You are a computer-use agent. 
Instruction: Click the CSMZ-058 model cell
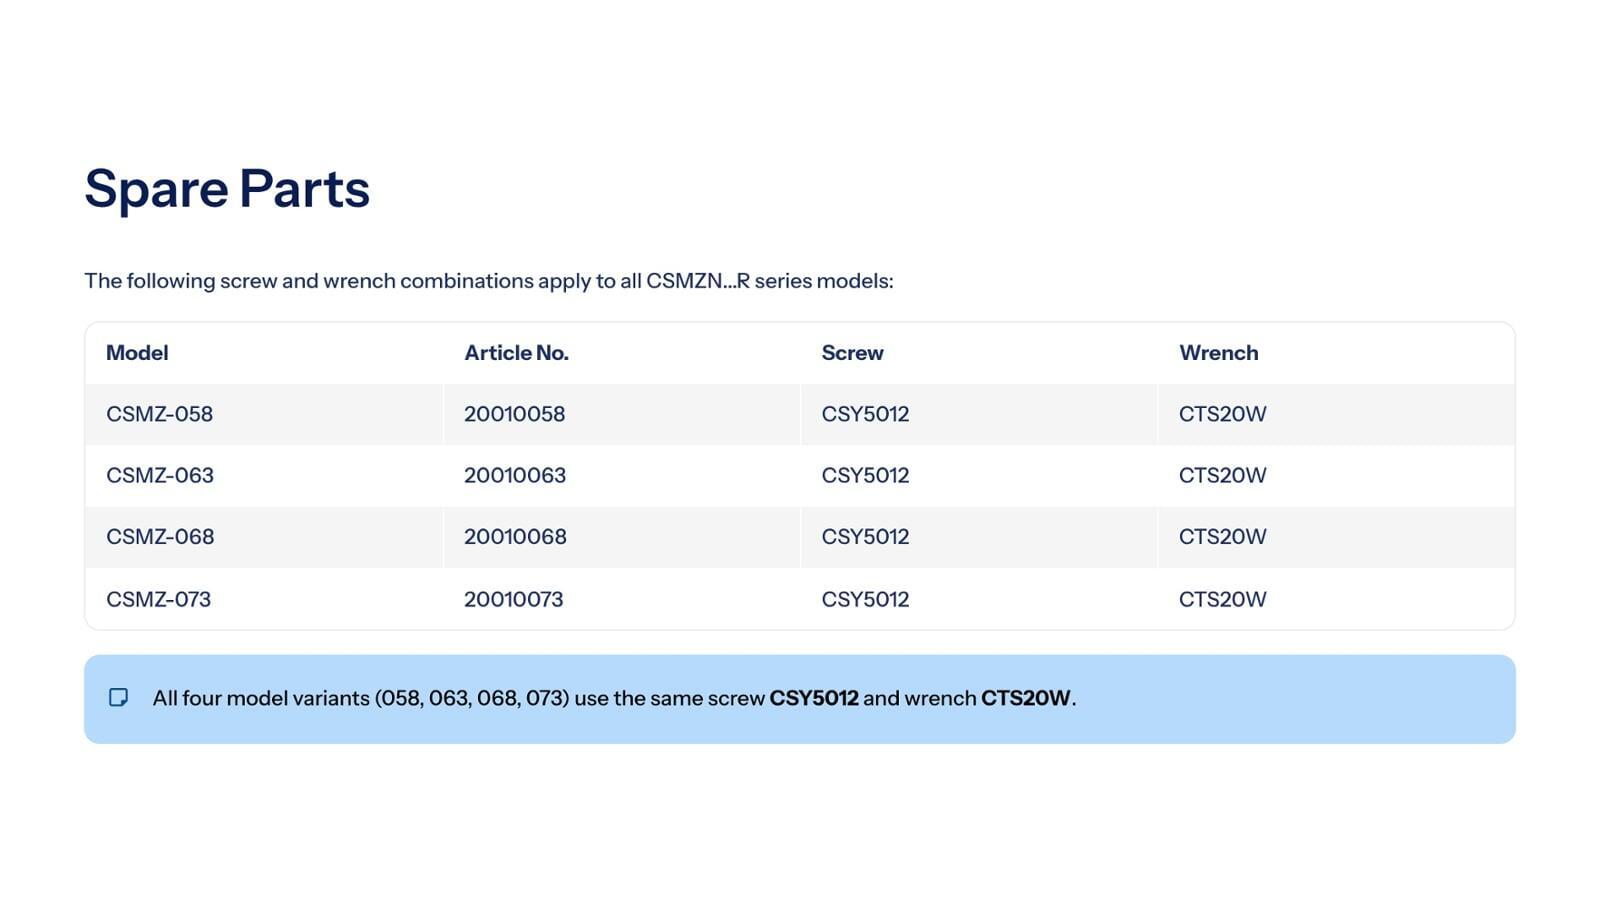point(160,414)
